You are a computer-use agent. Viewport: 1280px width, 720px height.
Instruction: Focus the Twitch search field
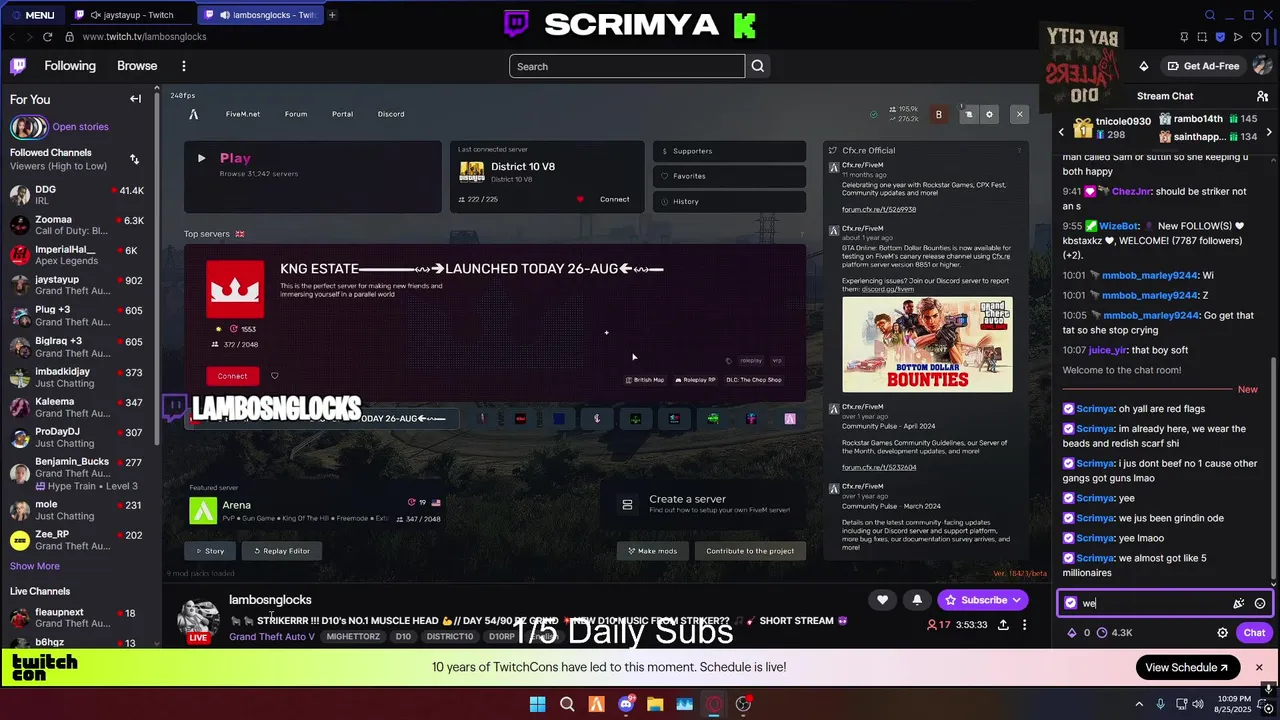point(627,66)
